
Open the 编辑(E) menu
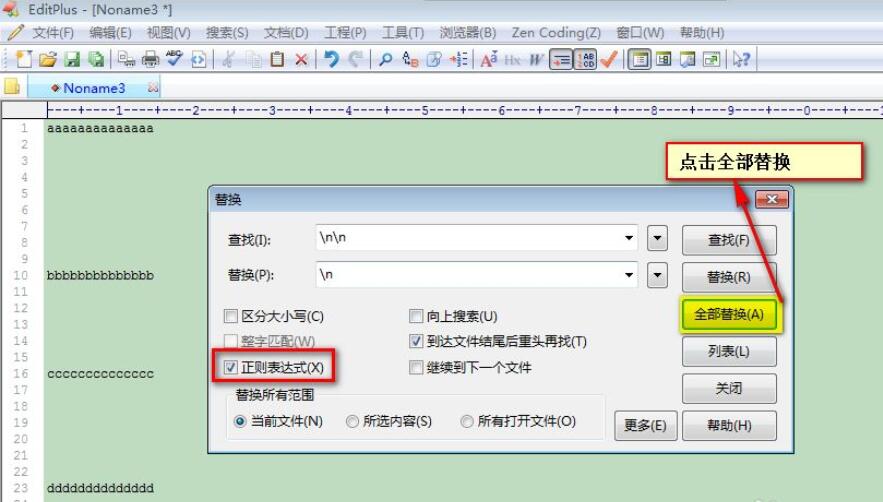(x=110, y=33)
